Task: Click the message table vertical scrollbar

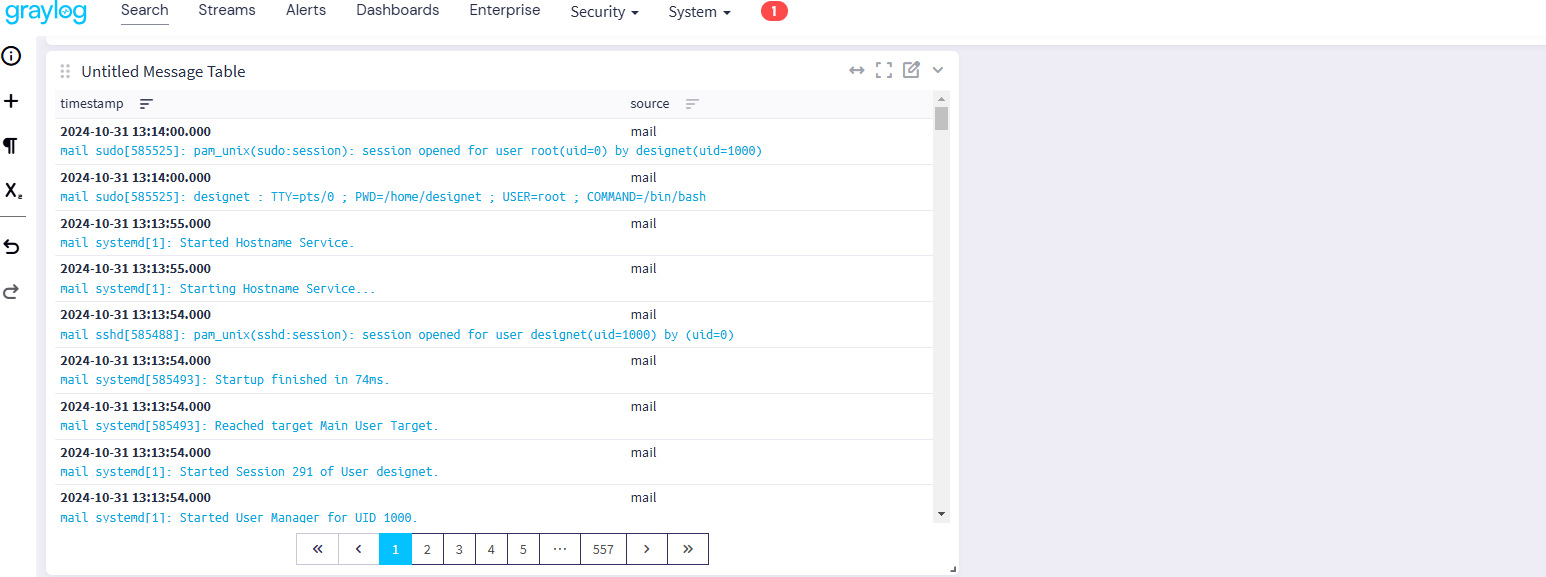Action: [x=941, y=300]
